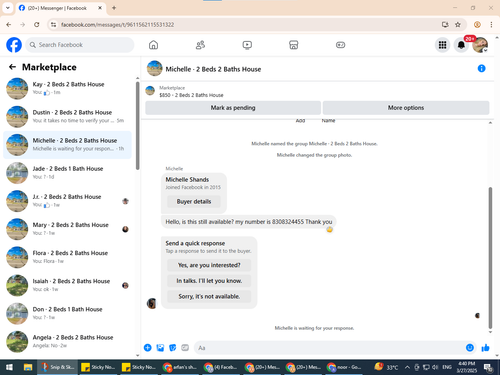Bookmark this page with star icon
This screenshot has width=500, height=375.
pos(458,24)
